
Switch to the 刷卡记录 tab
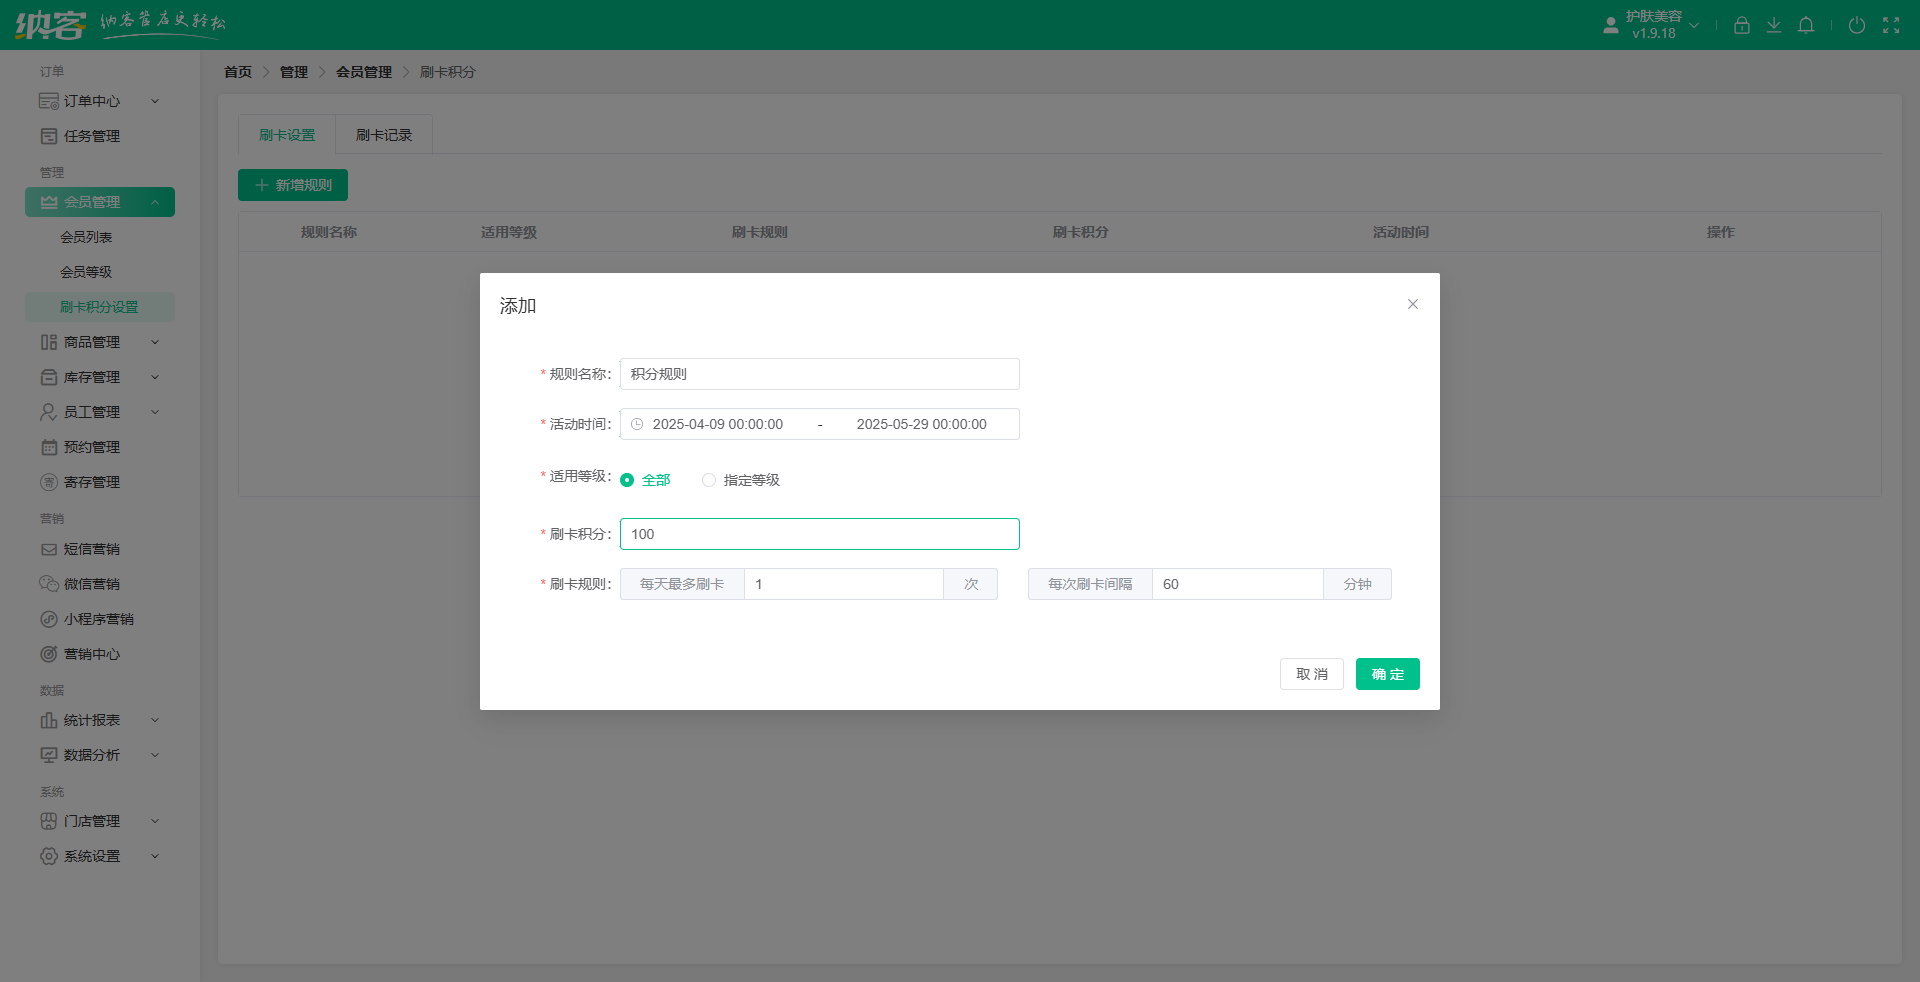click(383, 134)
